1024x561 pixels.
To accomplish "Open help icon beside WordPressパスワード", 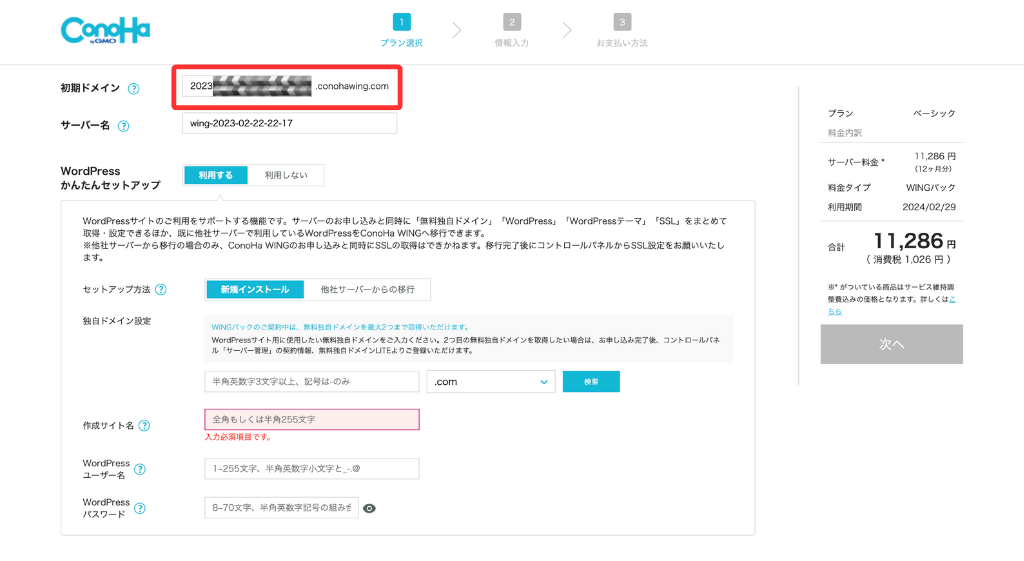I will 140,508.
